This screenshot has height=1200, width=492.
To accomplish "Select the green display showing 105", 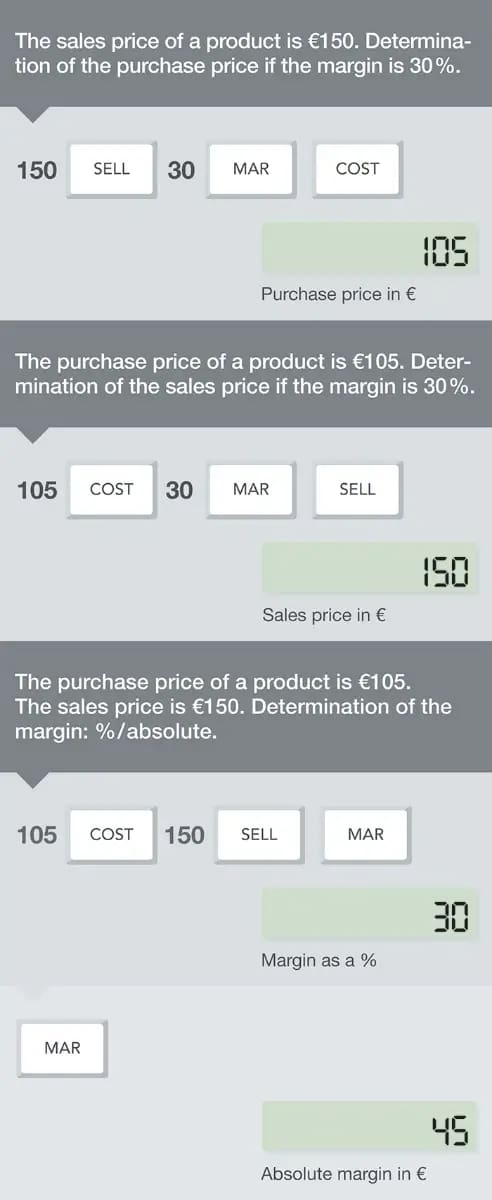I will (370, 249).
